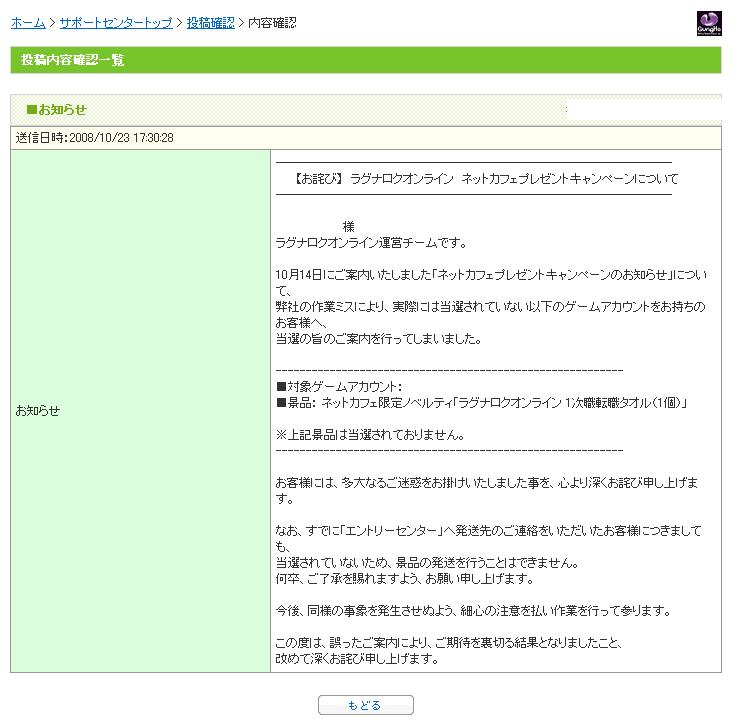Click the GungHo logo icon
This screenshot has height=723, width=736.
click(709, 23)
